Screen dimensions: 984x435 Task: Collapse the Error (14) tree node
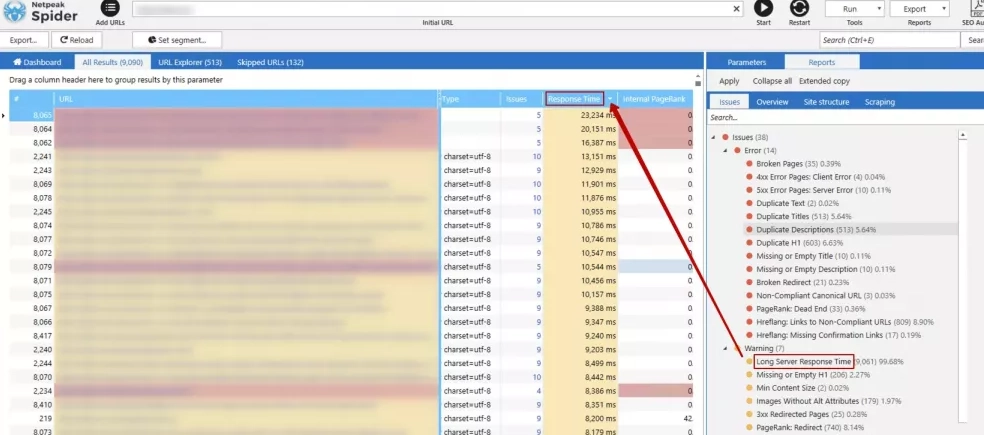click(725, 151)
